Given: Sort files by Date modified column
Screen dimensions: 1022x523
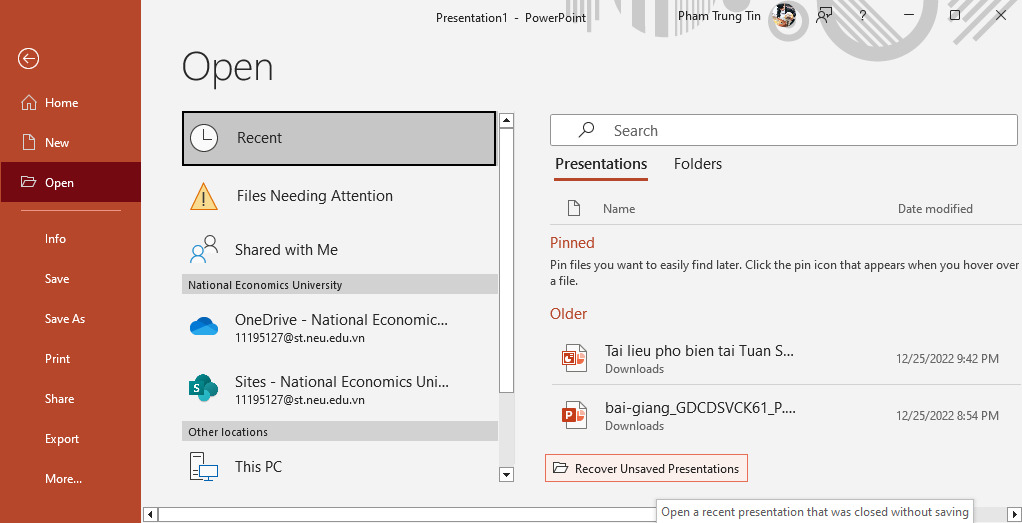Looking at the screenshot, I should pos(935,209).
